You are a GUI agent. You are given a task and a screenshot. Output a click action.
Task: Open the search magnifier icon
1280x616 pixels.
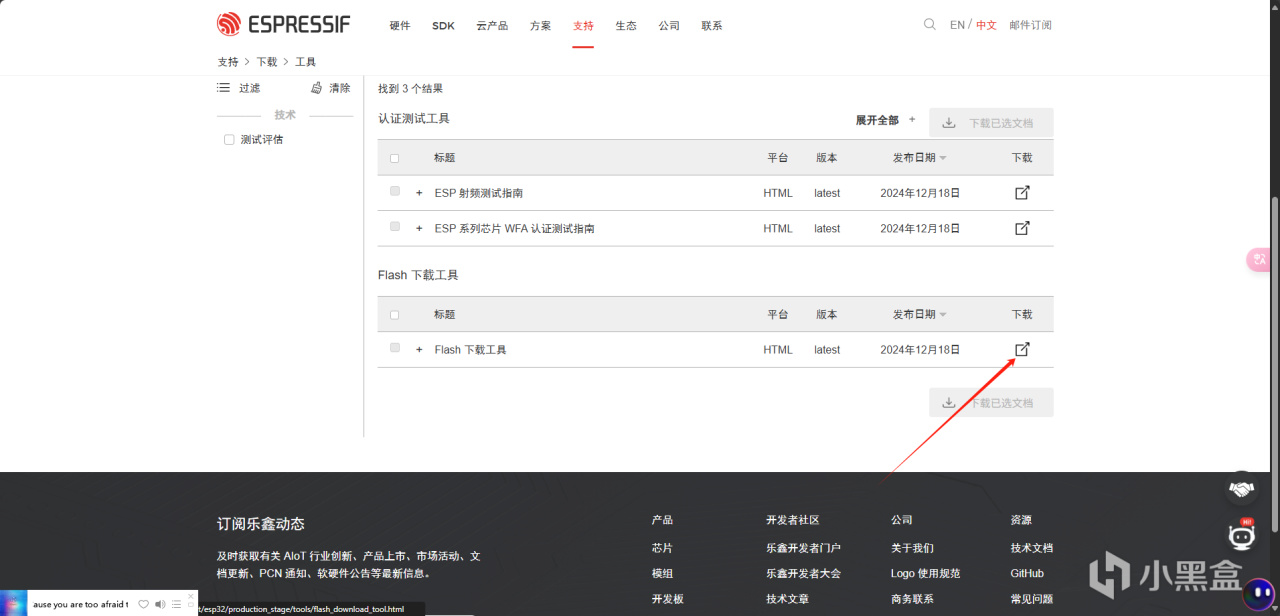coord(930,24)
